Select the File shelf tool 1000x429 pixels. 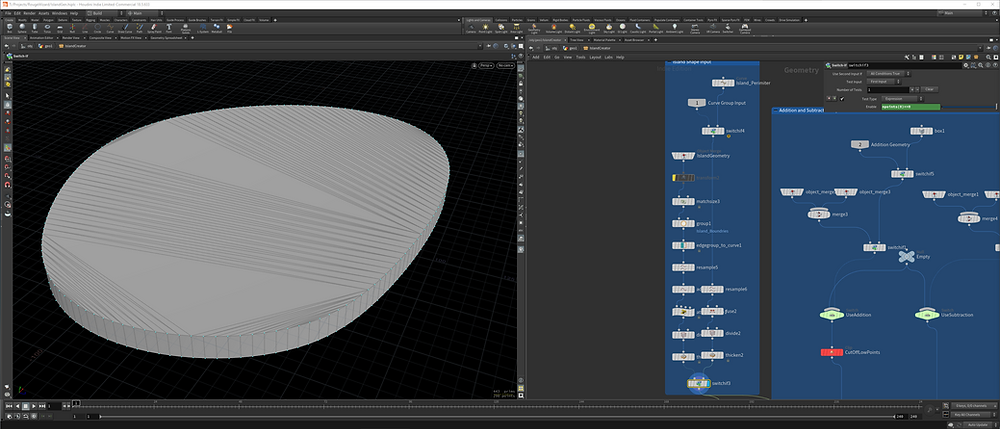tap(229, 27)
